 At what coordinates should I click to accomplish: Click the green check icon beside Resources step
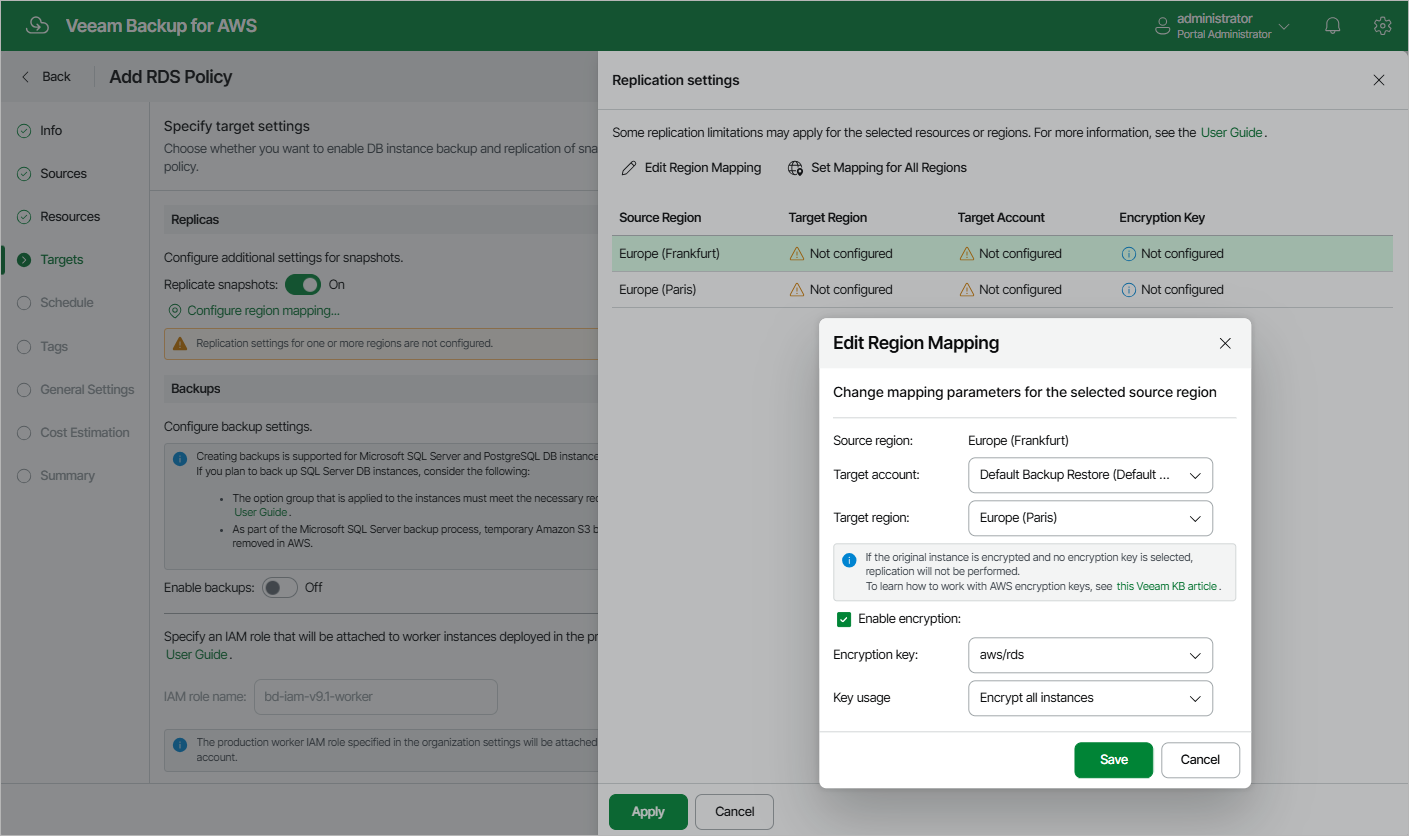click(24, 217)
